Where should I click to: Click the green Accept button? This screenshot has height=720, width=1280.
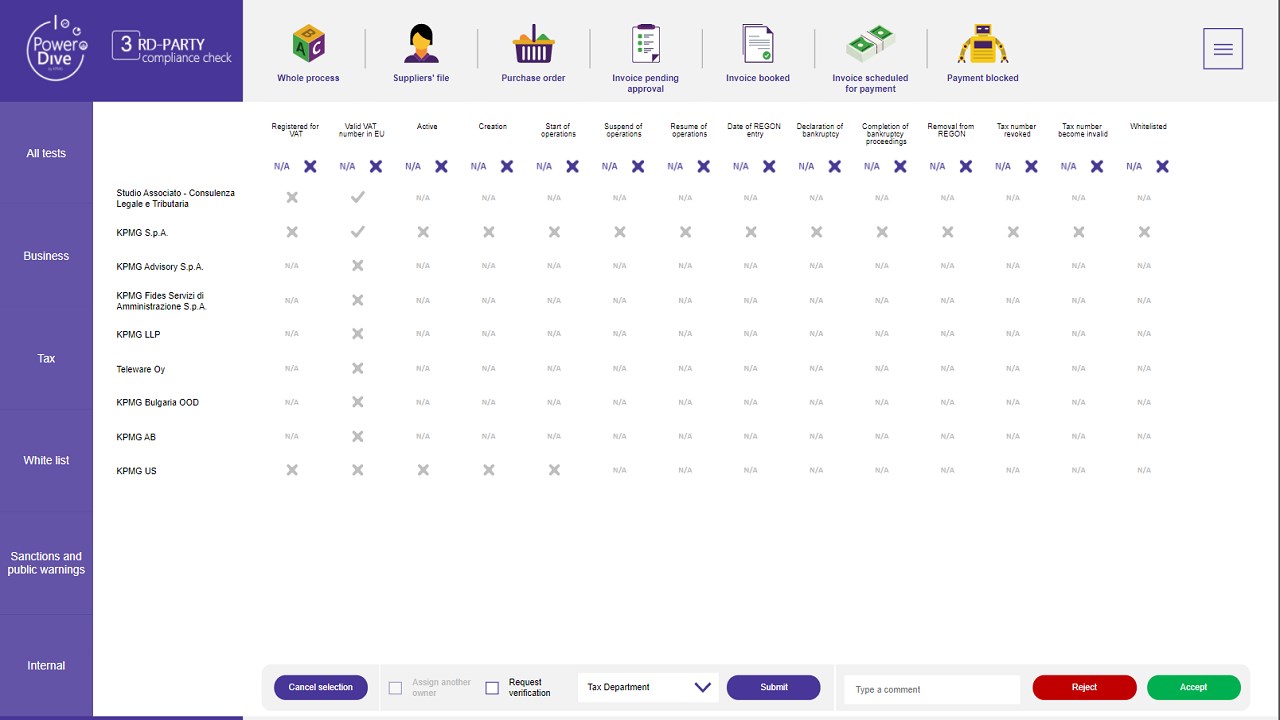1193,687
